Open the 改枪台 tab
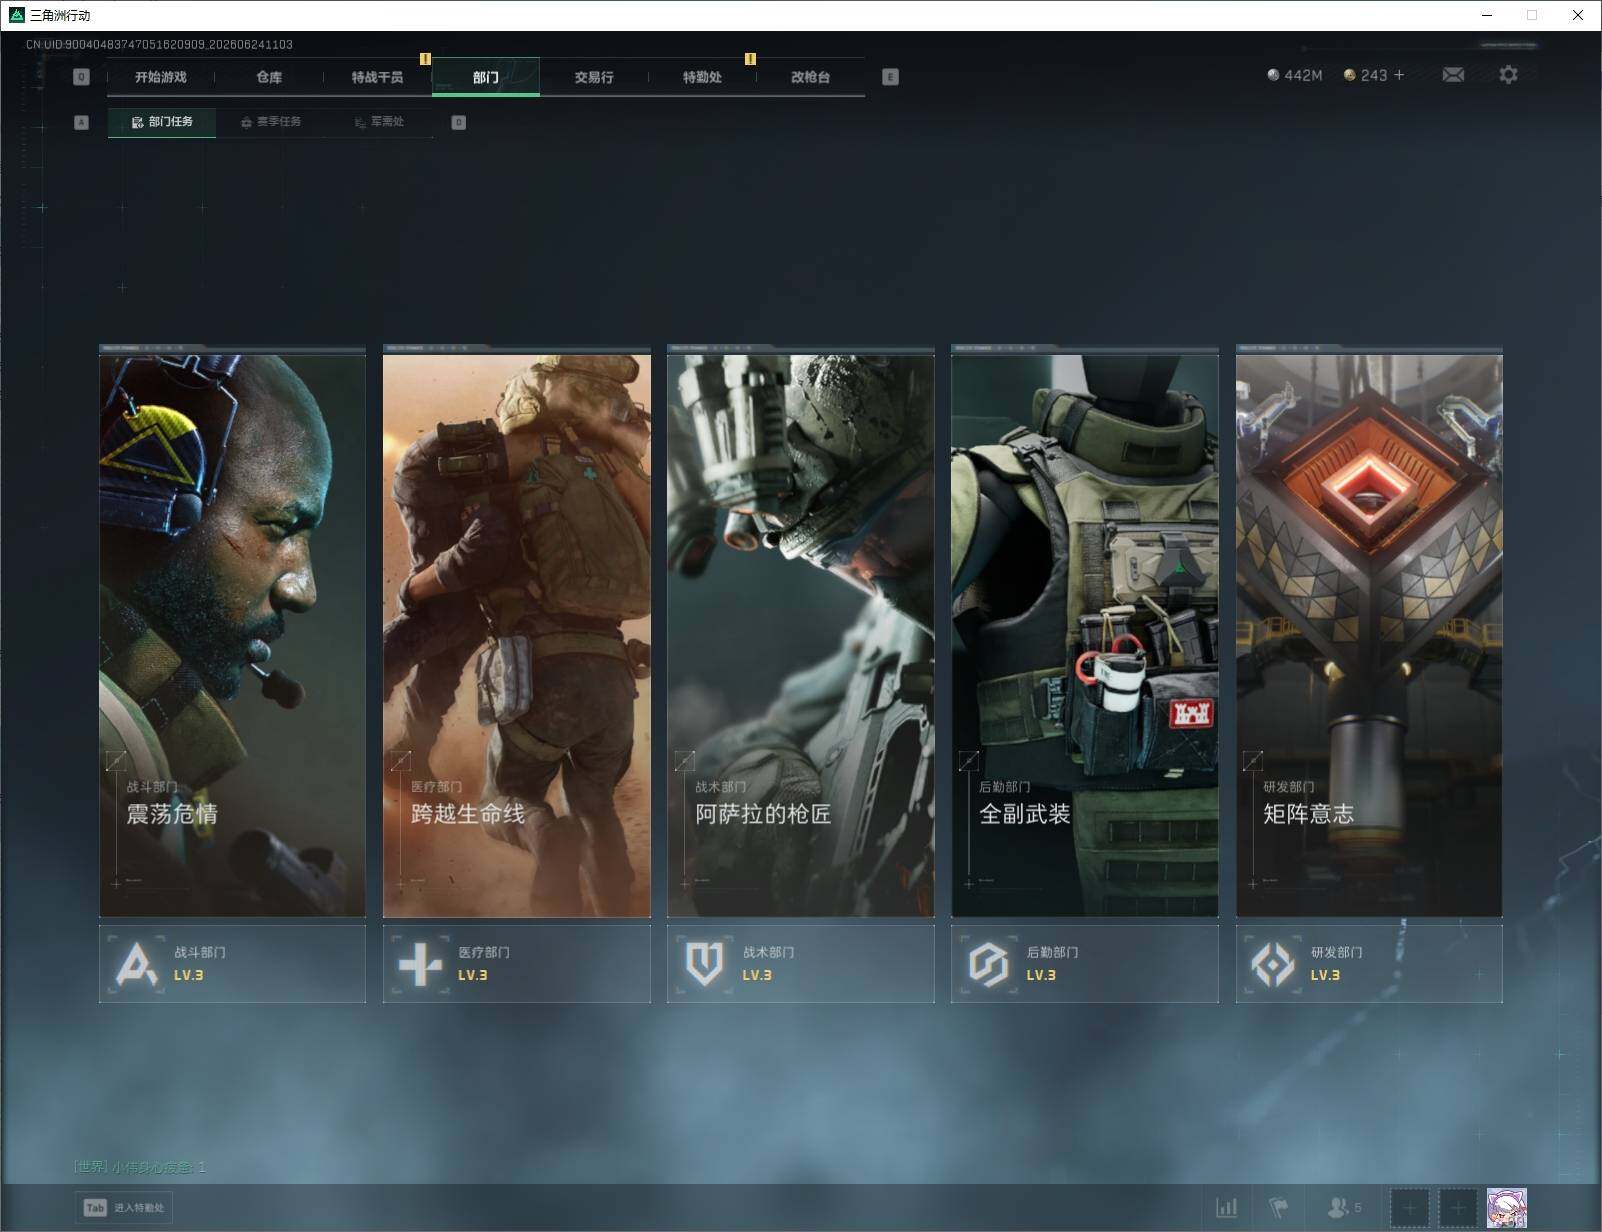Screen dimensions: 1602x1232 click(x=810, y=77)
